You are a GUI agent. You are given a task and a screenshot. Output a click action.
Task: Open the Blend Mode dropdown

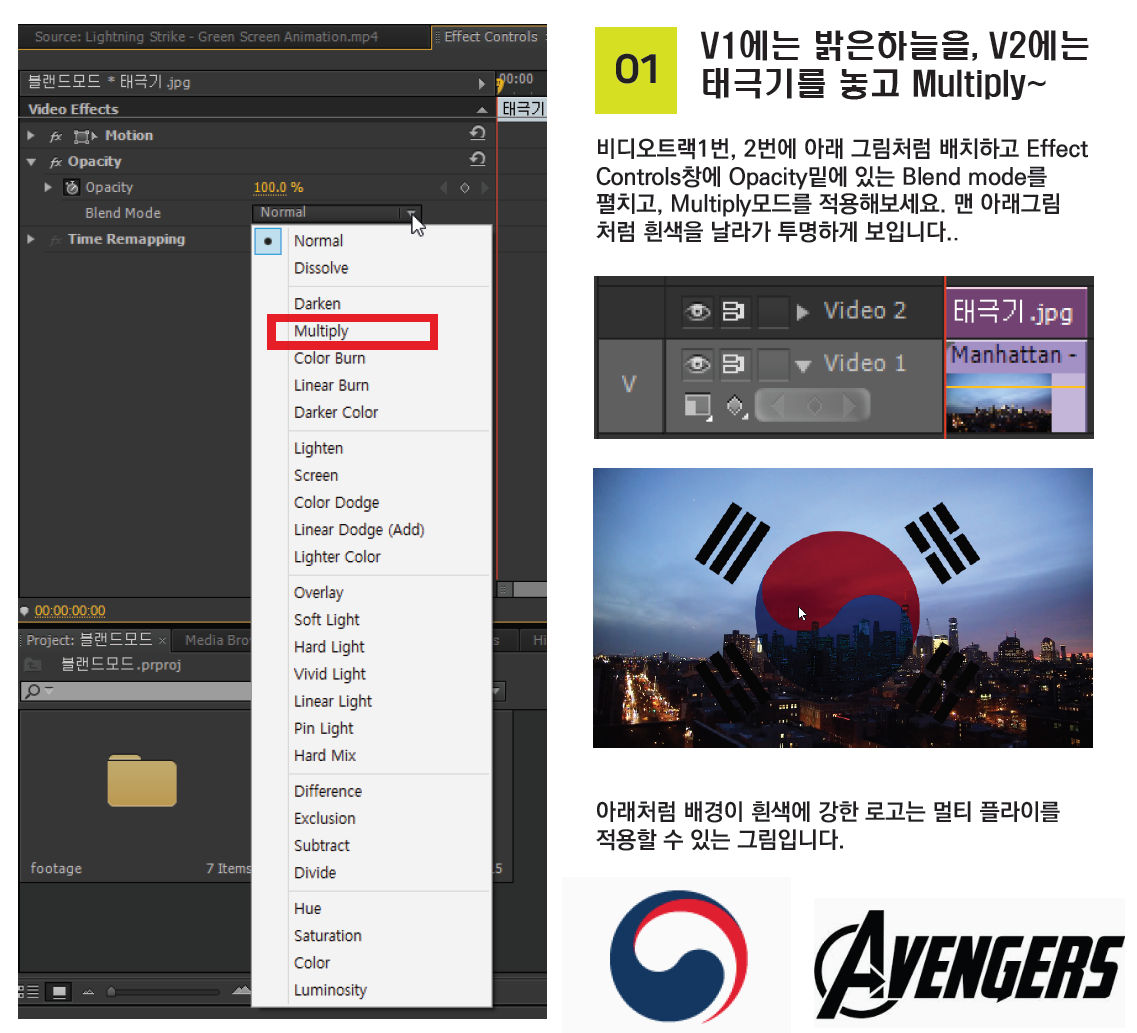pyautogui.click(x=336, y=212)
